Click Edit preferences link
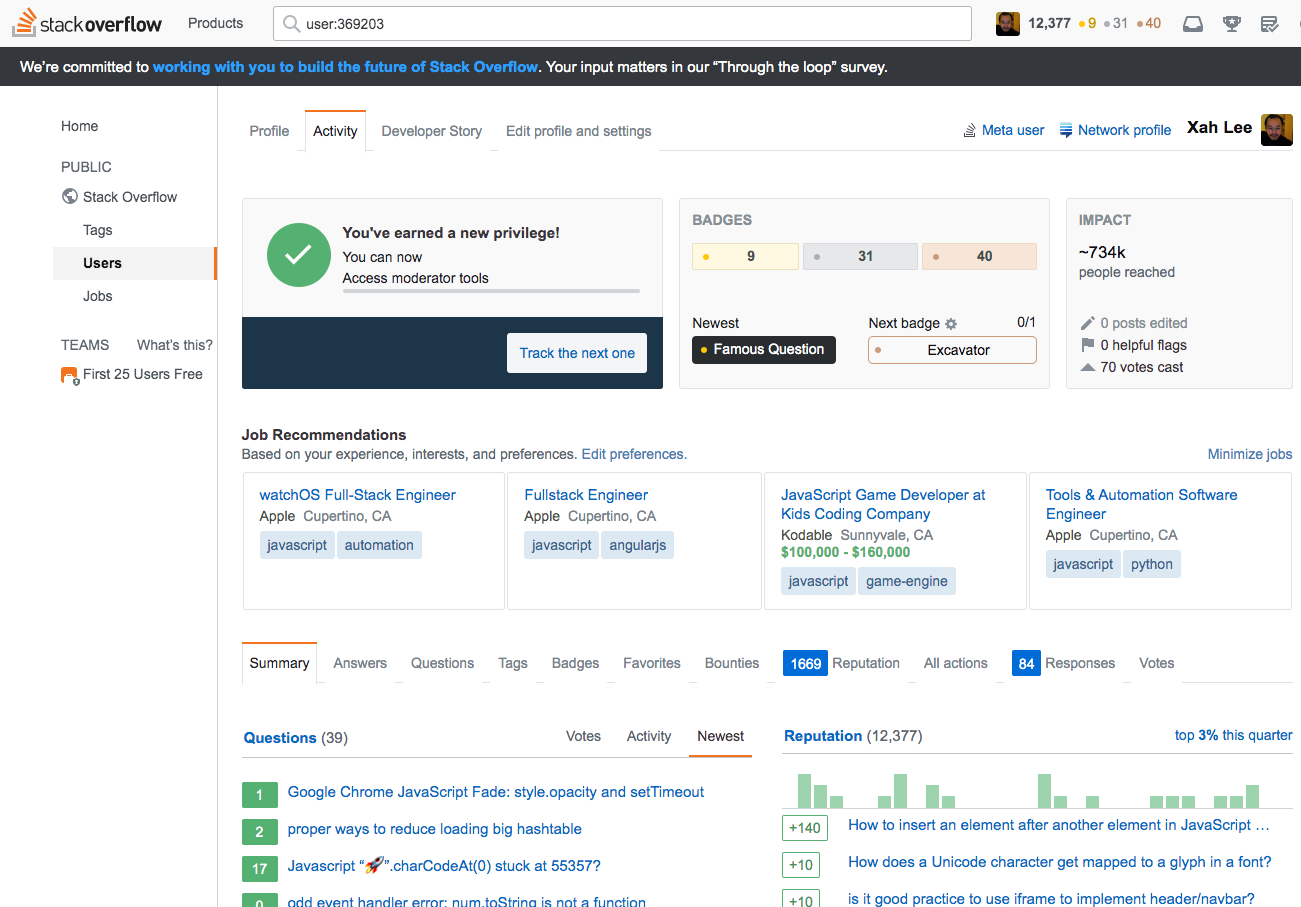1301x907 pixels. (634, 454)
